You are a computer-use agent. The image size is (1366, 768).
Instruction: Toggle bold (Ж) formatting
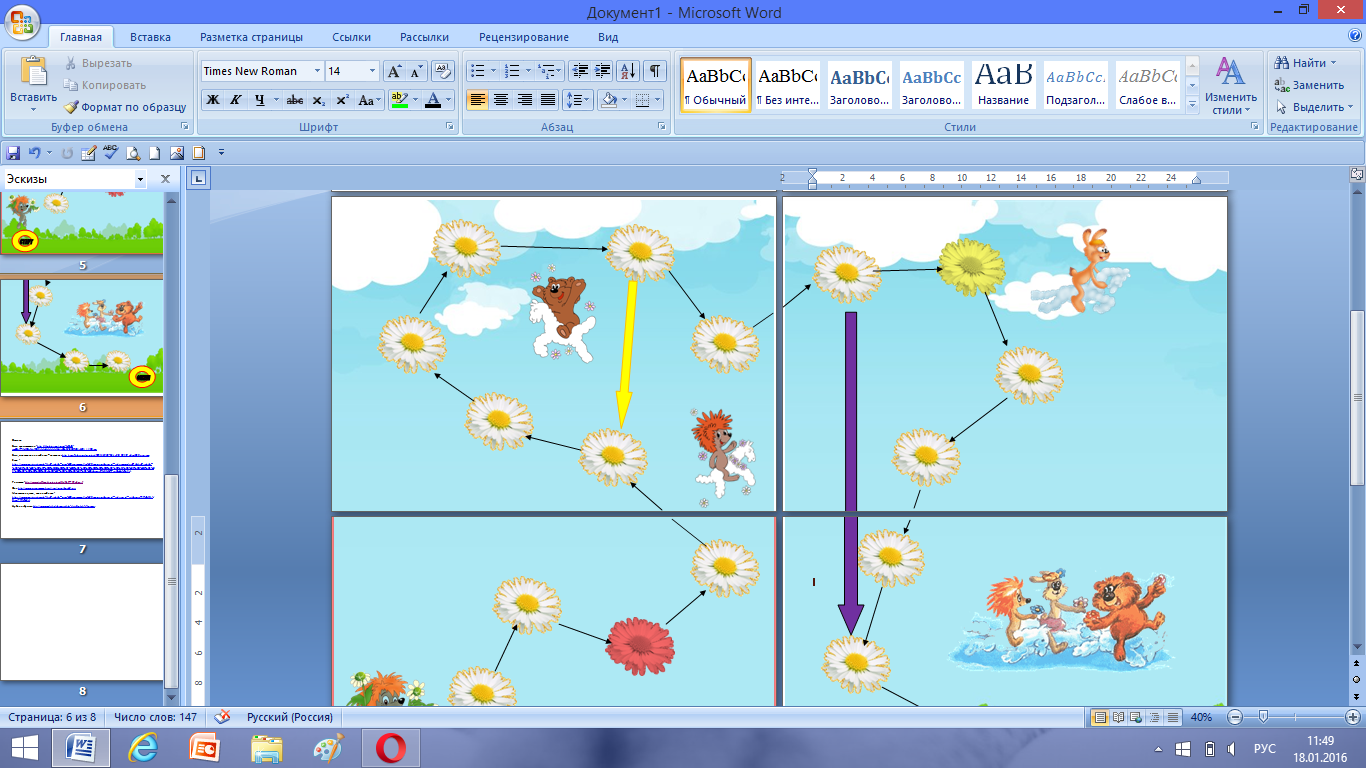212,100
